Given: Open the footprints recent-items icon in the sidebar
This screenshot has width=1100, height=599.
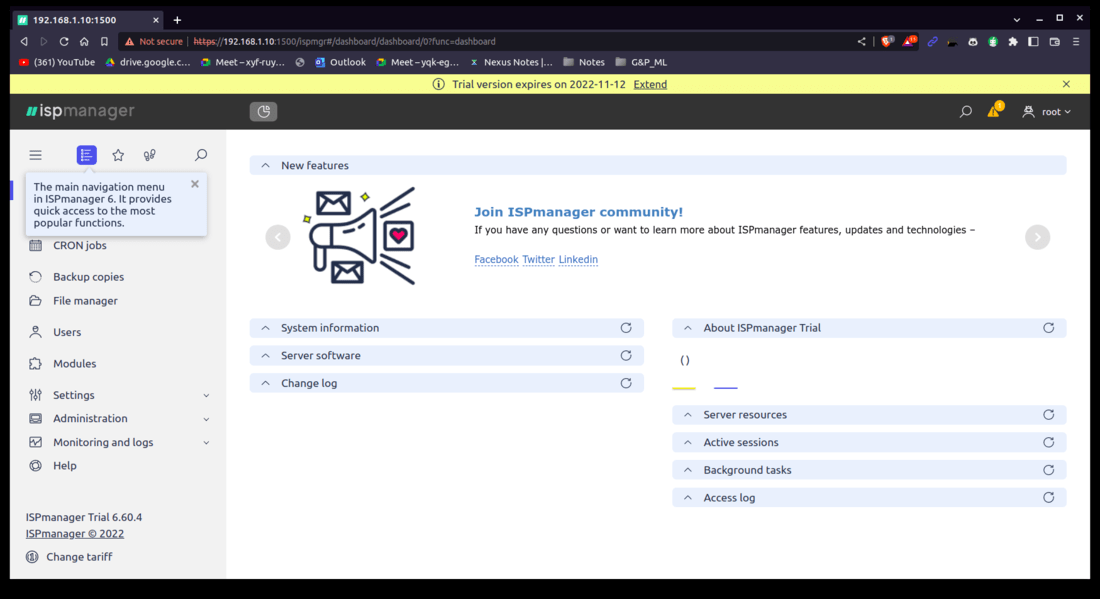Looking at the screenshot, I should coord(149,155).
